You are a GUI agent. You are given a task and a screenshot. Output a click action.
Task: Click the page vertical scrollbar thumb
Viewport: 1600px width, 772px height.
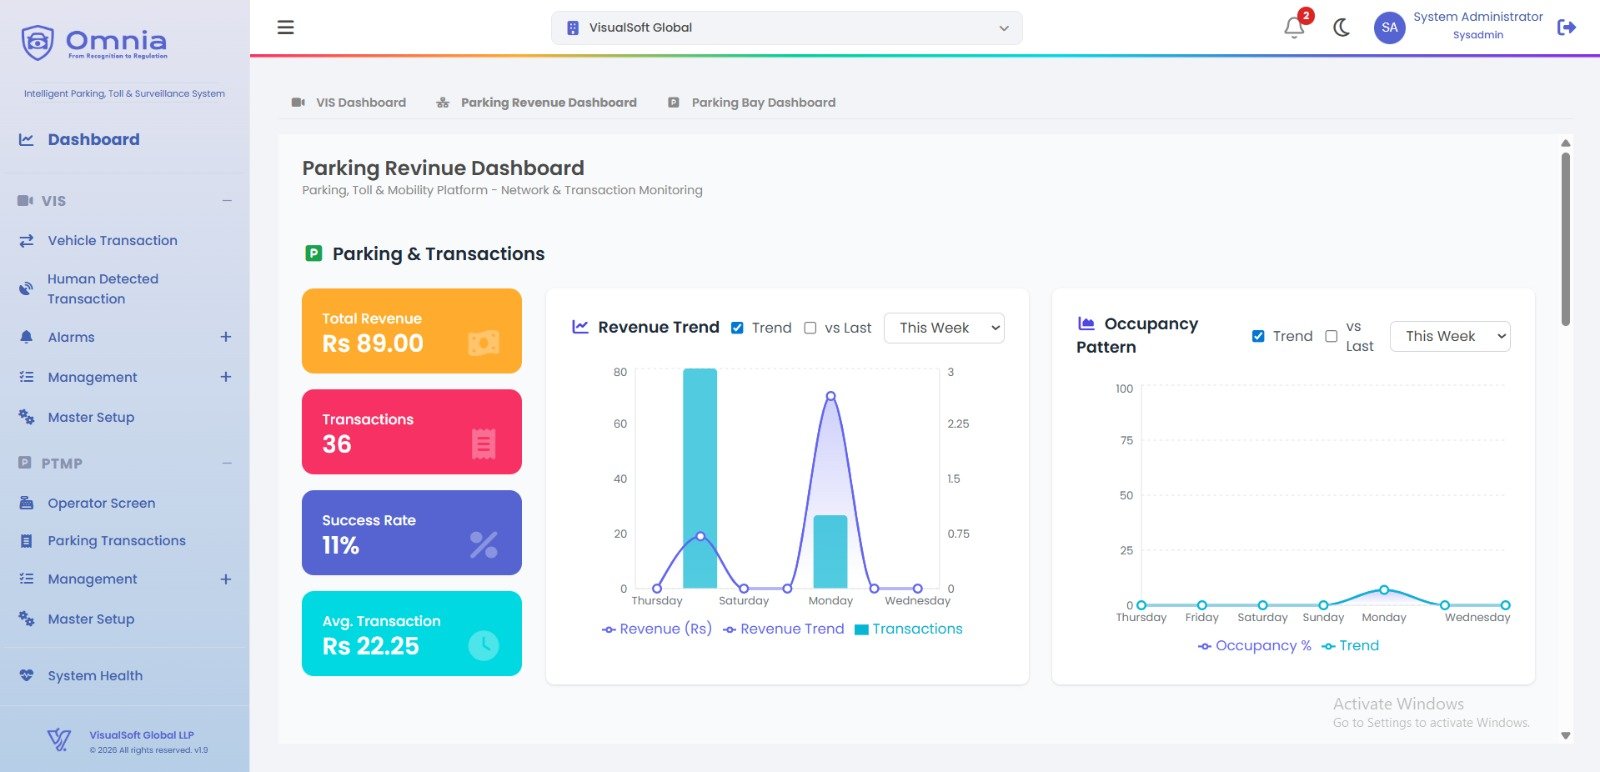[x=1566, y=238]
